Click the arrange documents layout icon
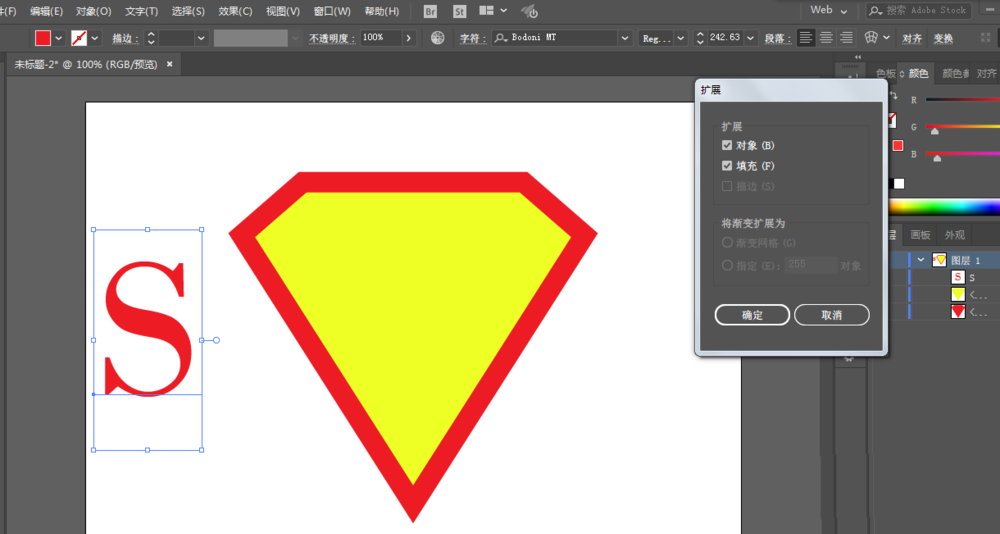The width and height of the screenshot is (1000, 534). pos(487,11)
